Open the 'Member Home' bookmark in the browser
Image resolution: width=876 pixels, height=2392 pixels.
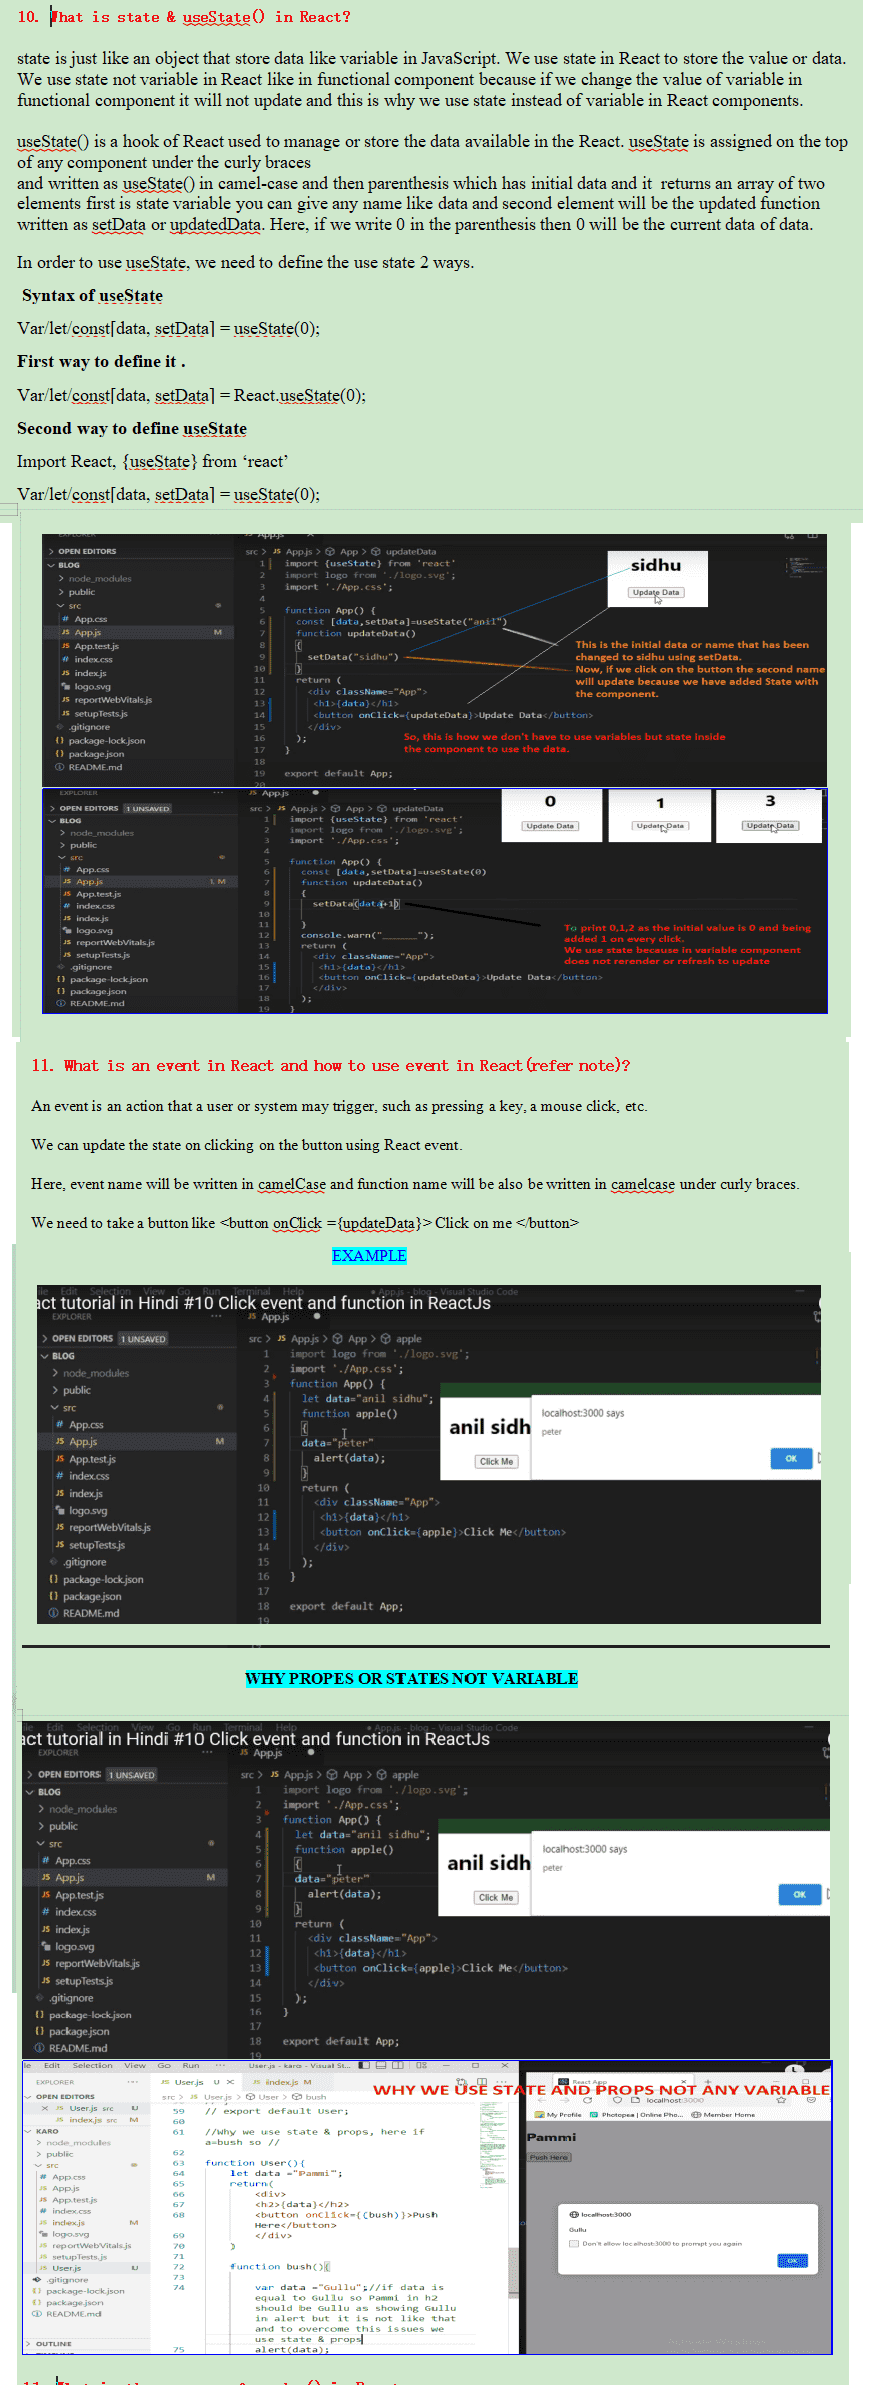point(723,2114)
